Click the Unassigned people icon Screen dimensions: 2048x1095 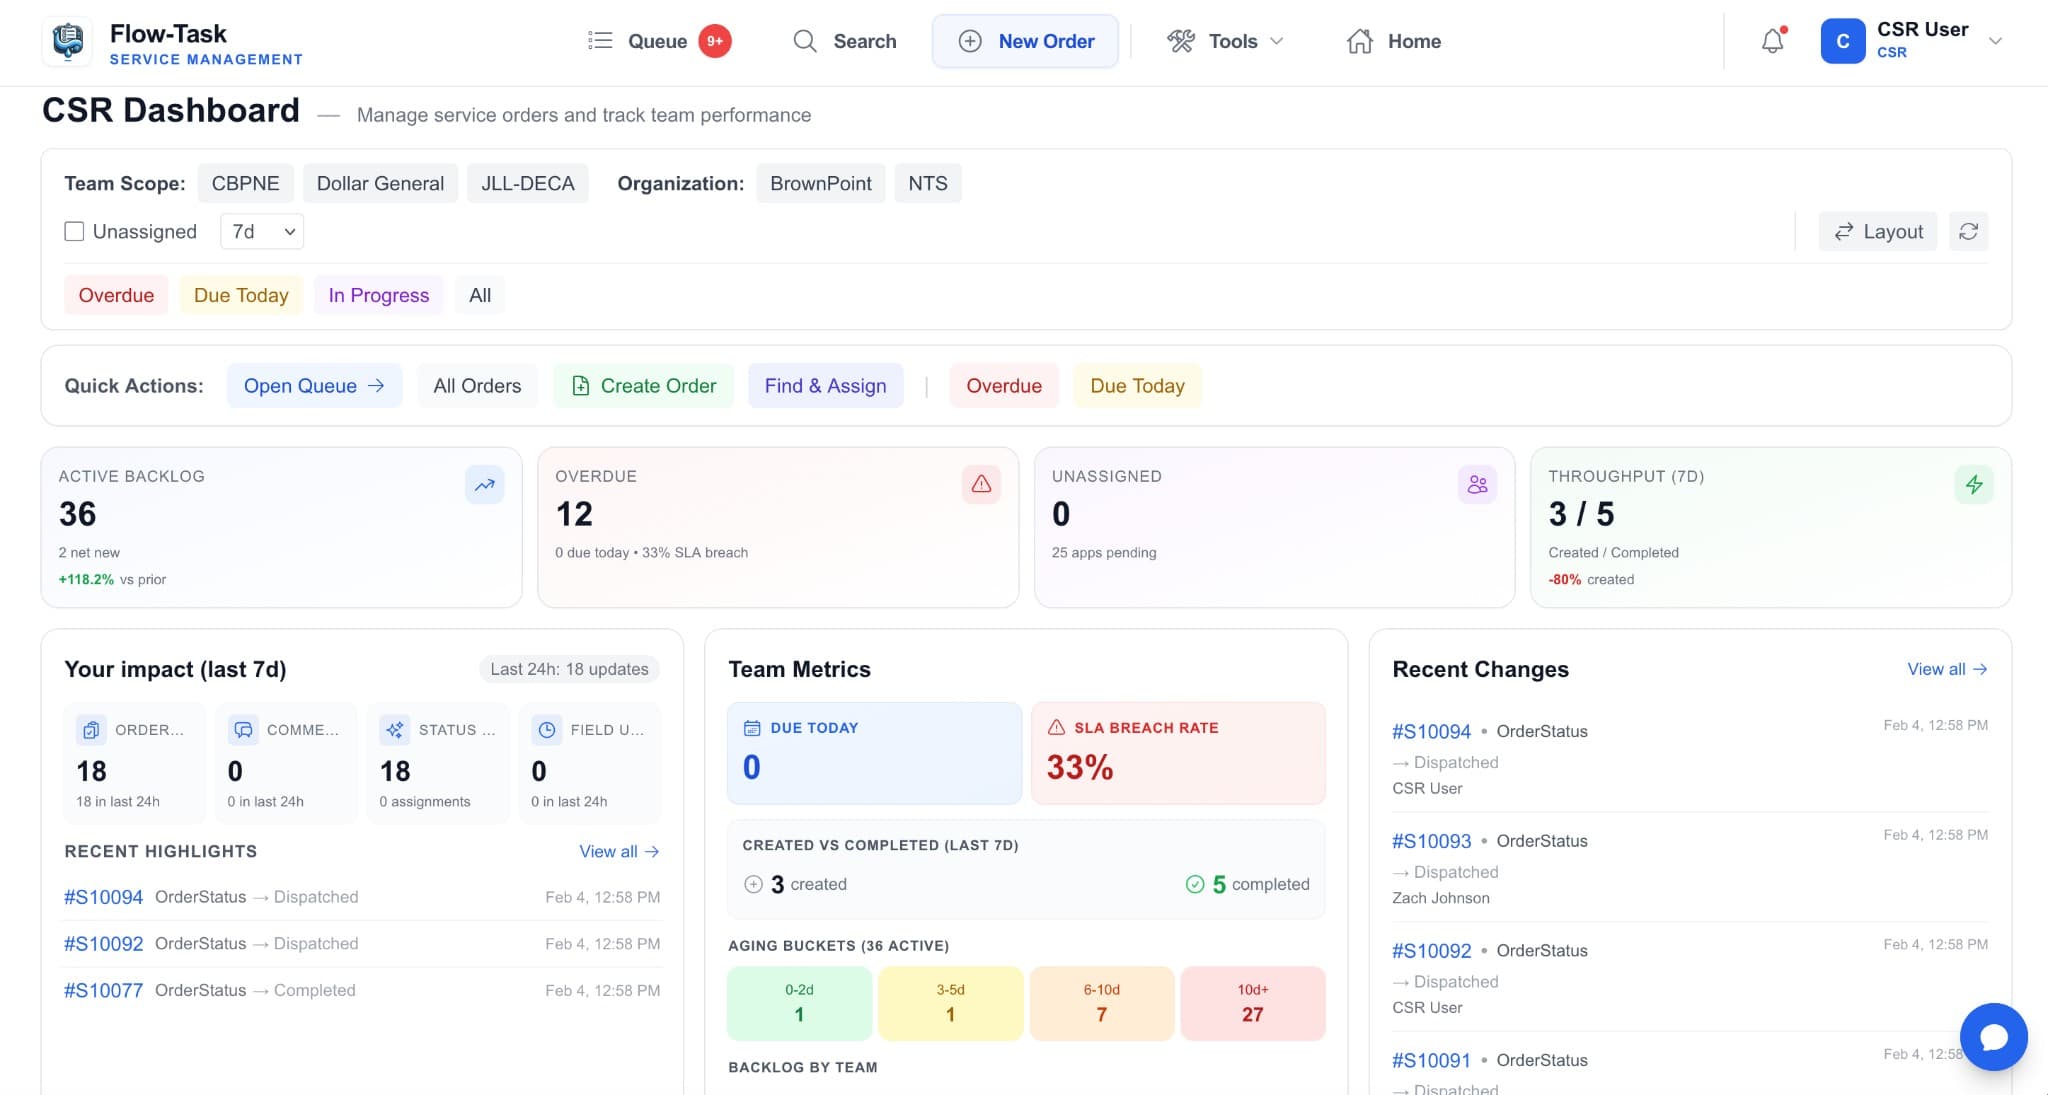1477,485
